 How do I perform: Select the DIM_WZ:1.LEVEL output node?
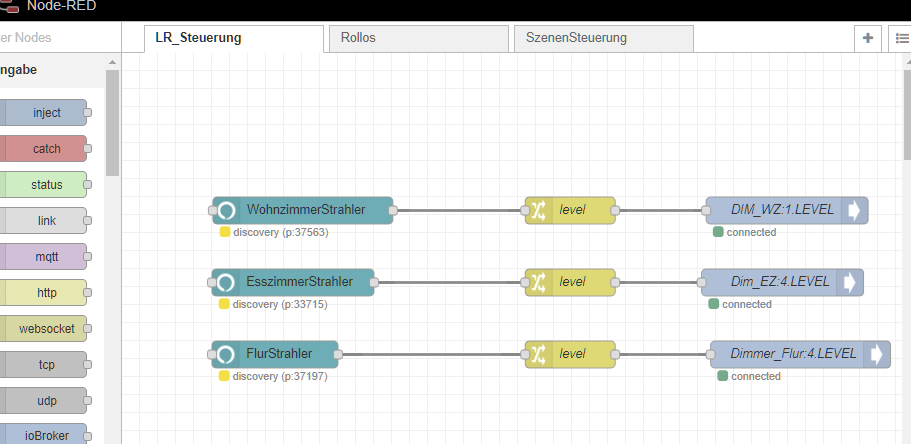[x=787, y=210]
